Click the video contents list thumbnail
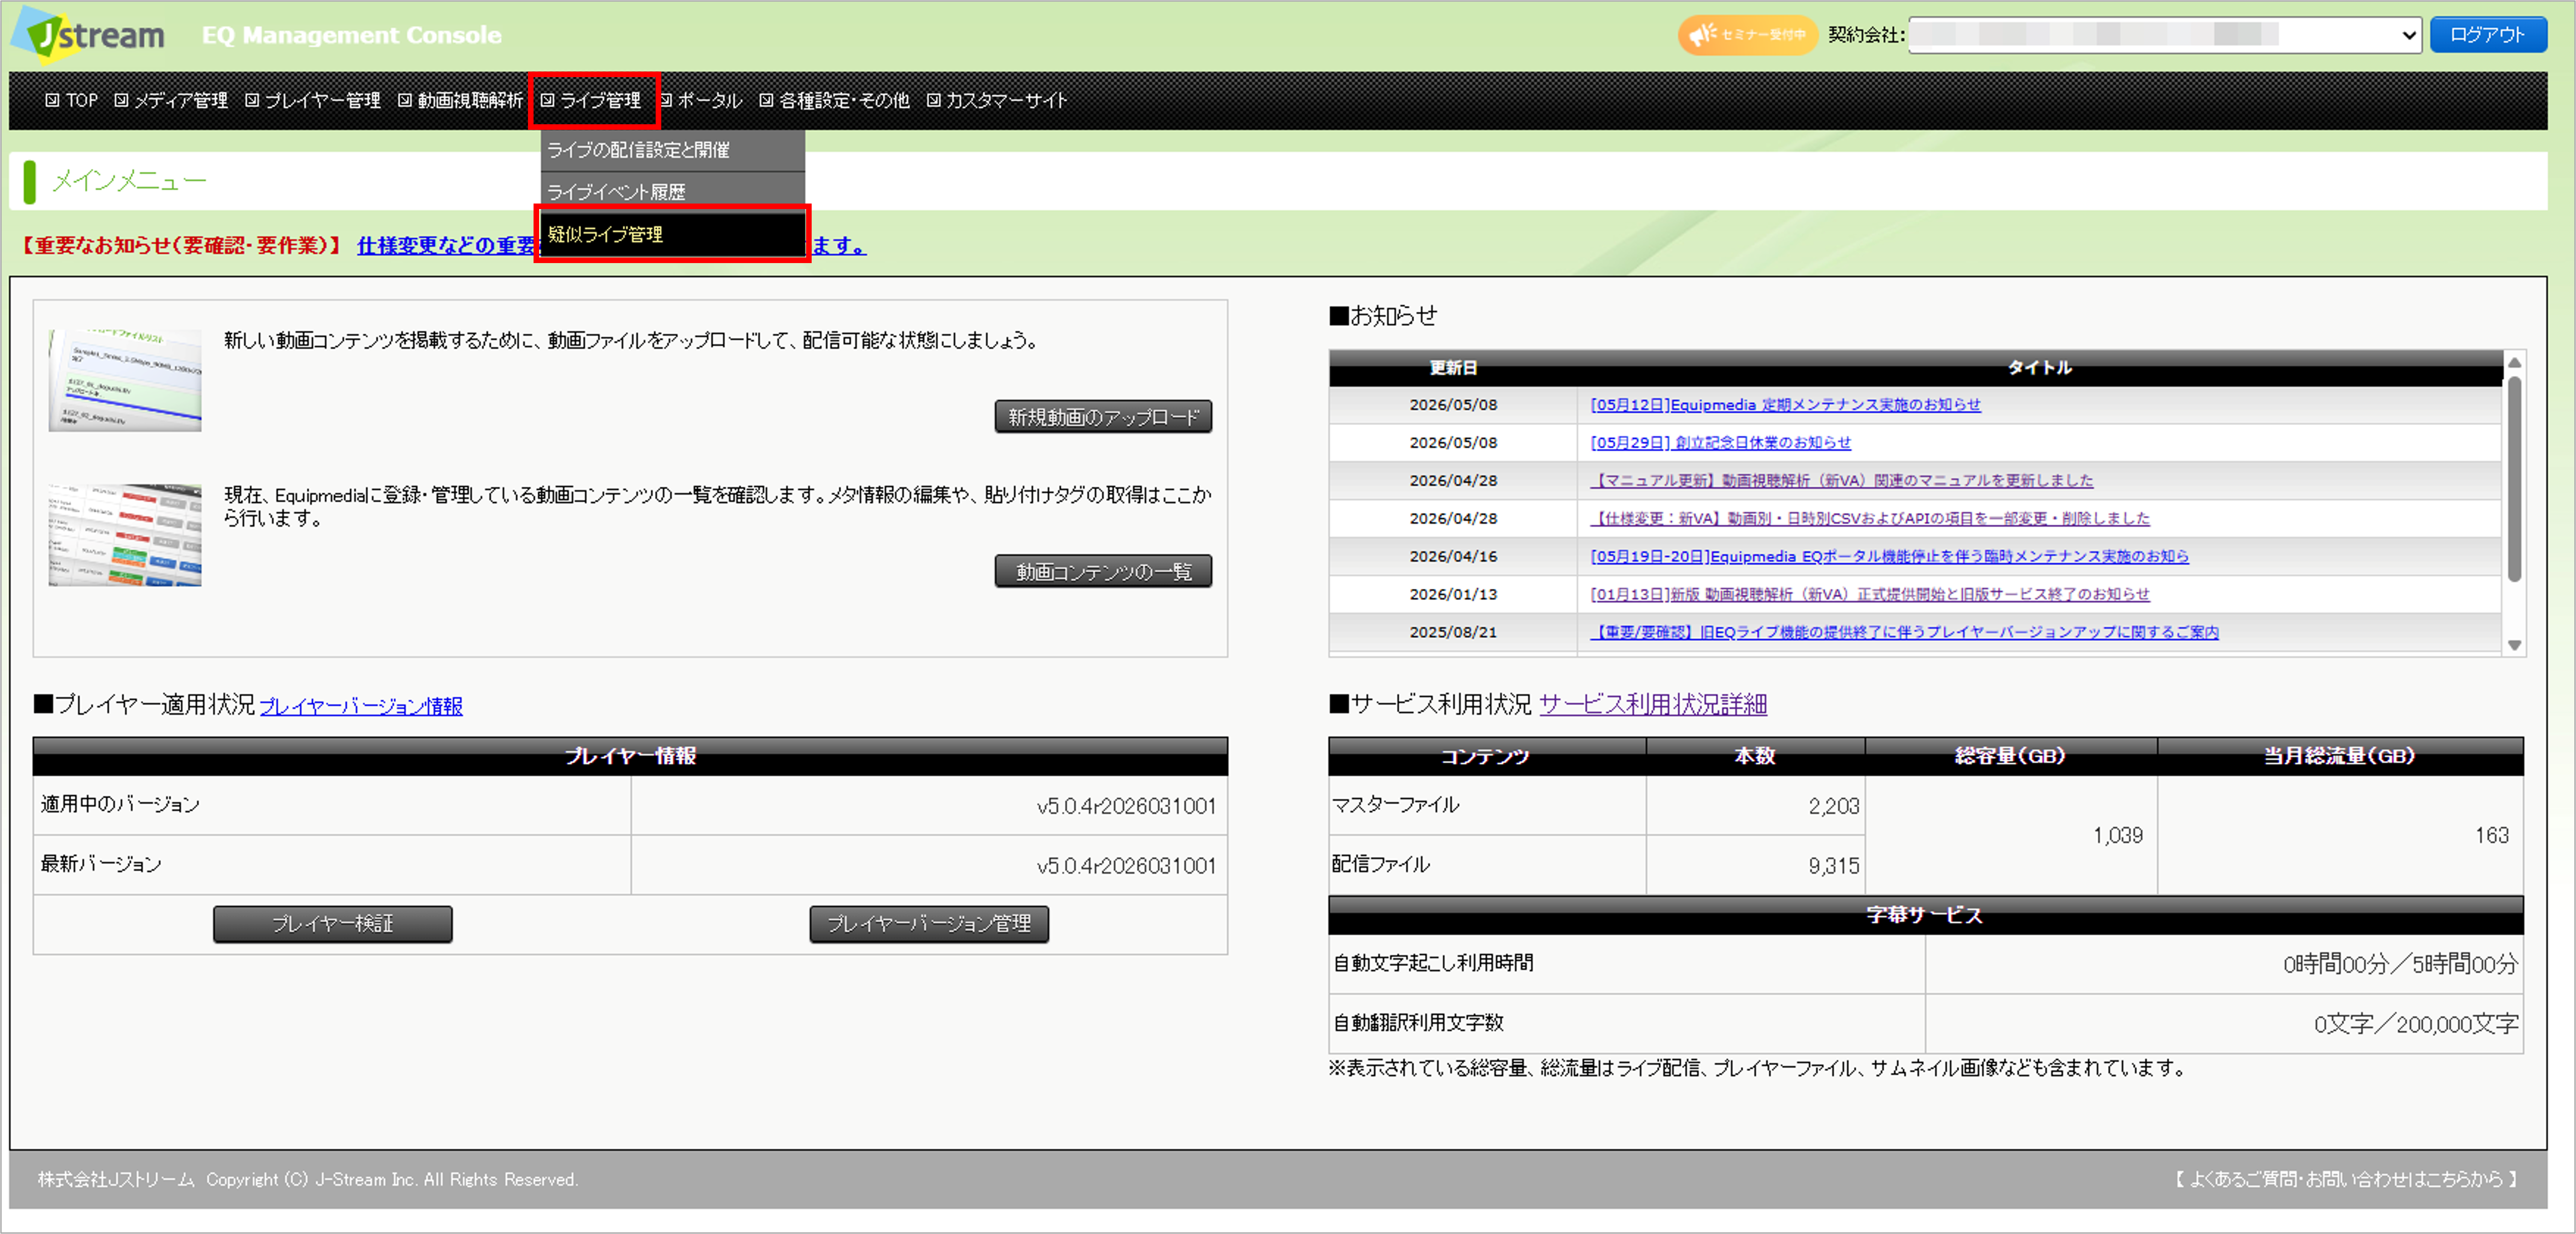The image size is (2576, 1234). (125, 535)
